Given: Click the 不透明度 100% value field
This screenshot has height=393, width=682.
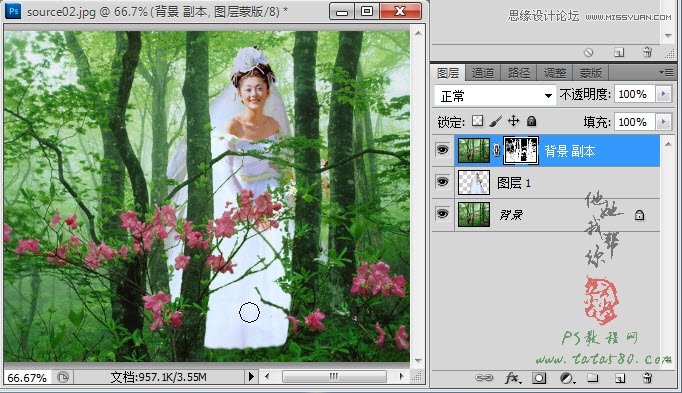Looking at the screenshot, I should (634, 94).
